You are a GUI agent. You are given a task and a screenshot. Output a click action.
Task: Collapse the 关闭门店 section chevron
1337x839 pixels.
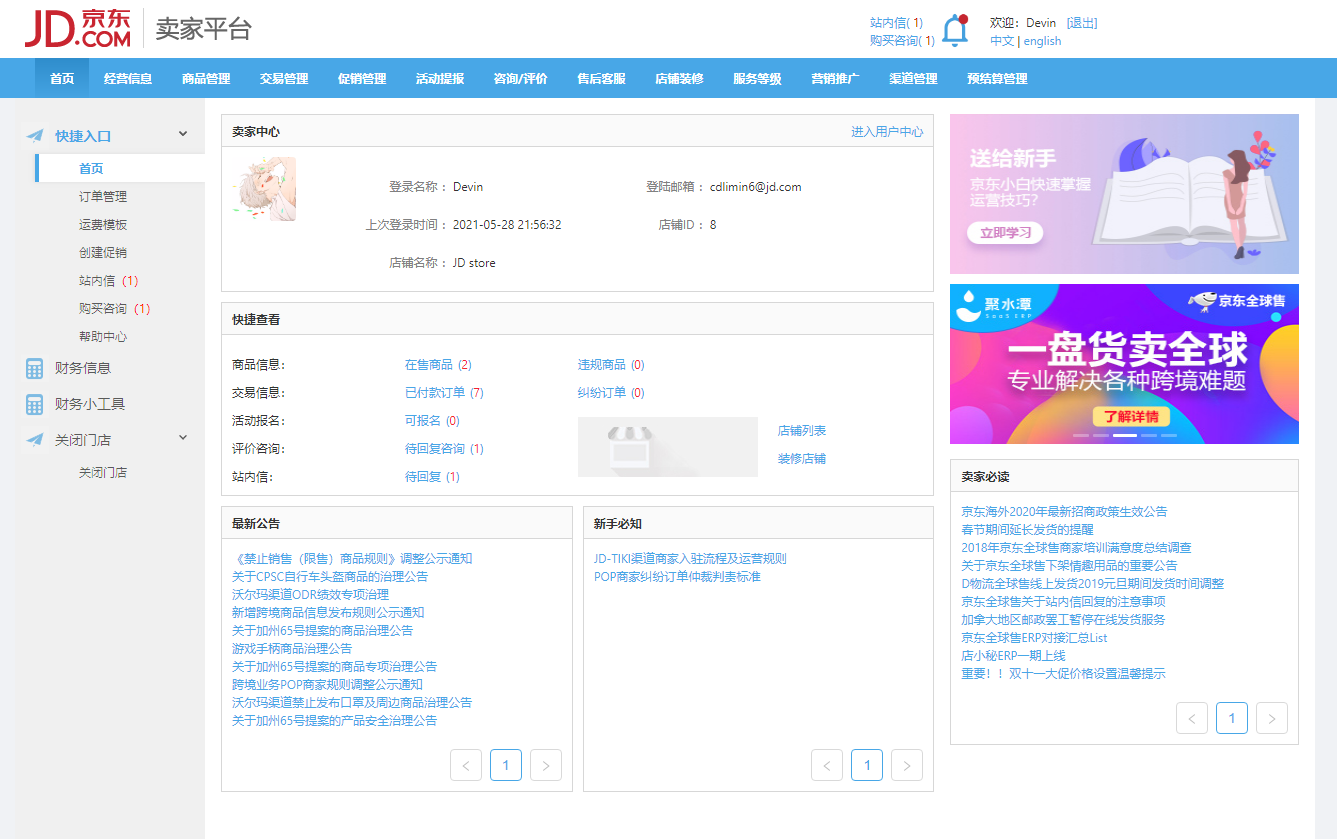coord(183,438)
